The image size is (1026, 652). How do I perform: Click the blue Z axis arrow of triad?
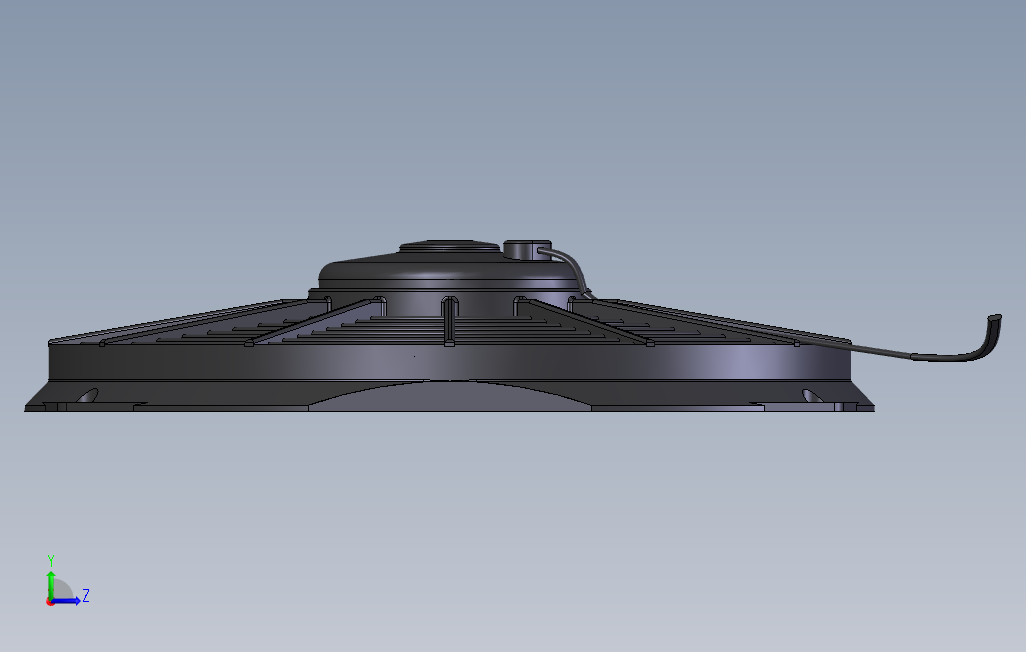(x=67, y=601)
